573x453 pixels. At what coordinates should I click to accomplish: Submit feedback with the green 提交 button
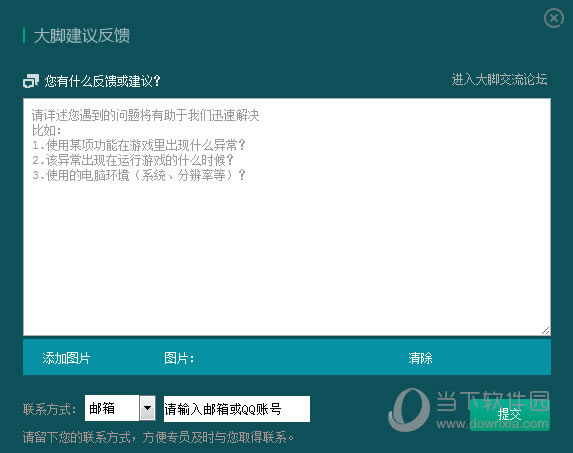click(510, 415)
